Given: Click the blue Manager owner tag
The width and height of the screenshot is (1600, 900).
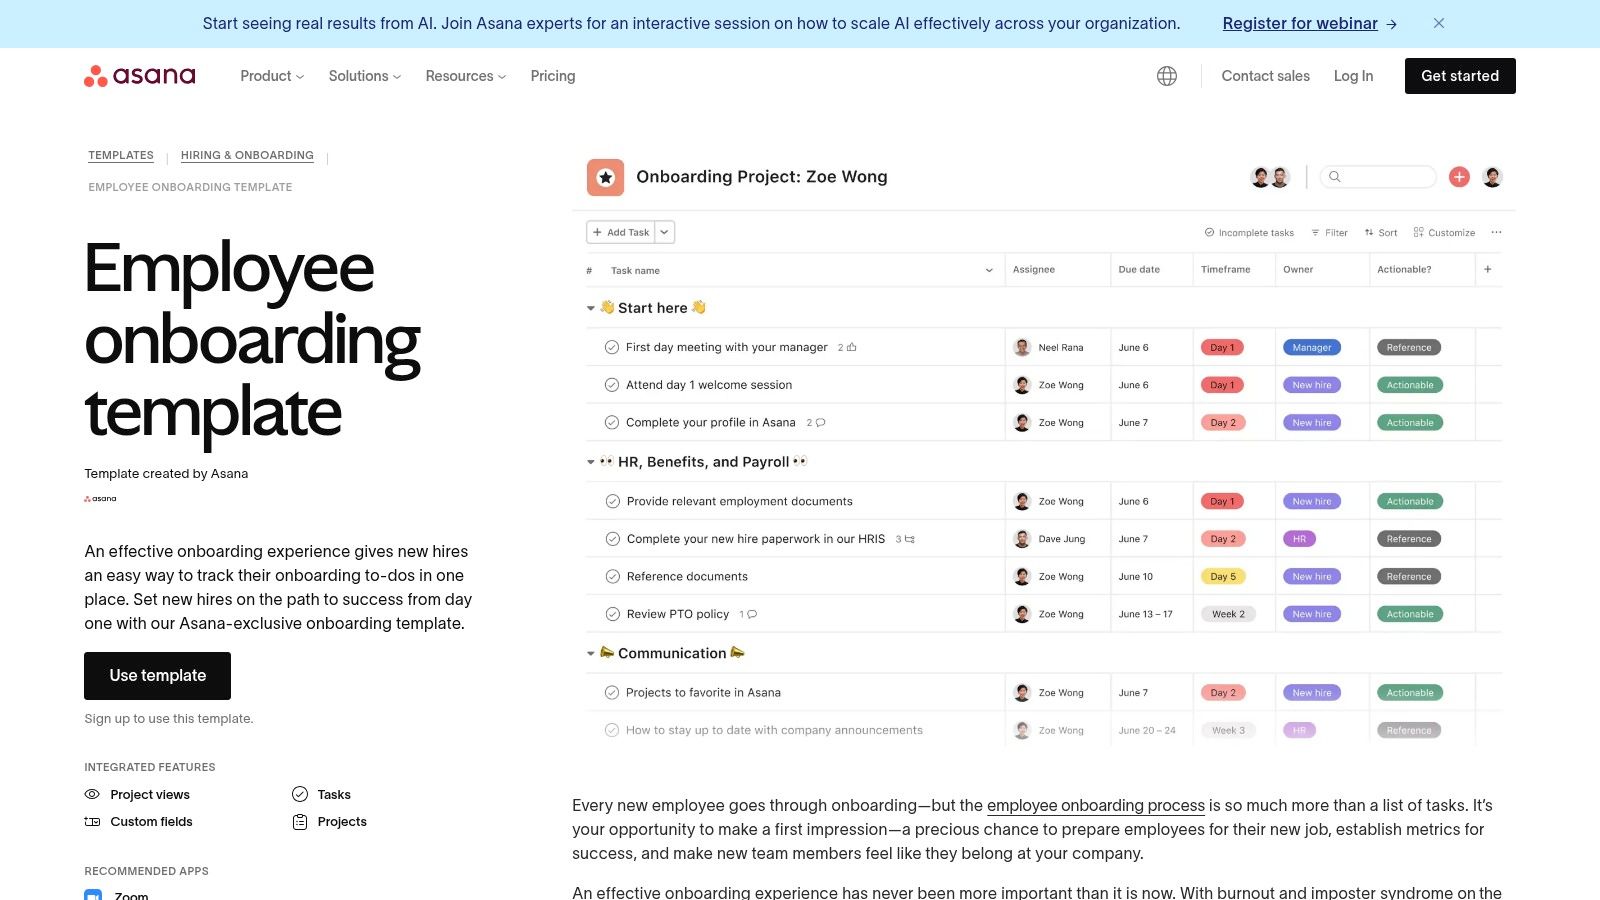Looking at the screenshot, I should [1311, 347].
